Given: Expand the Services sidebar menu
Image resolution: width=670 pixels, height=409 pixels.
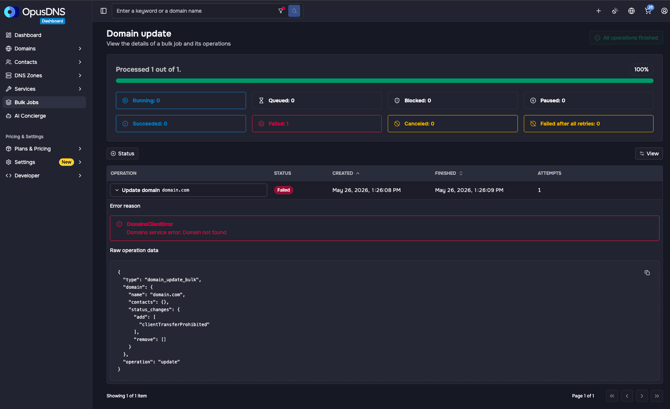Looking at the screenshot, I should click(44, 89).
